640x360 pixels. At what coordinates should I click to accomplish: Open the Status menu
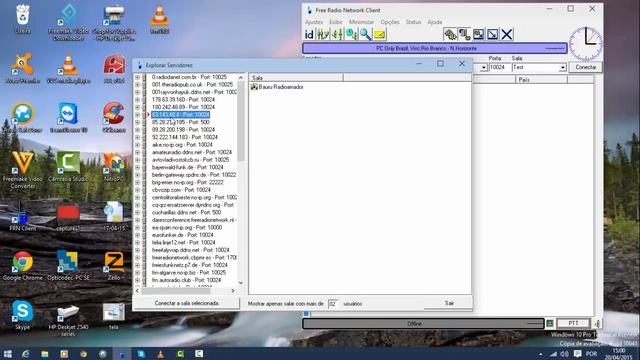point(413,22)
